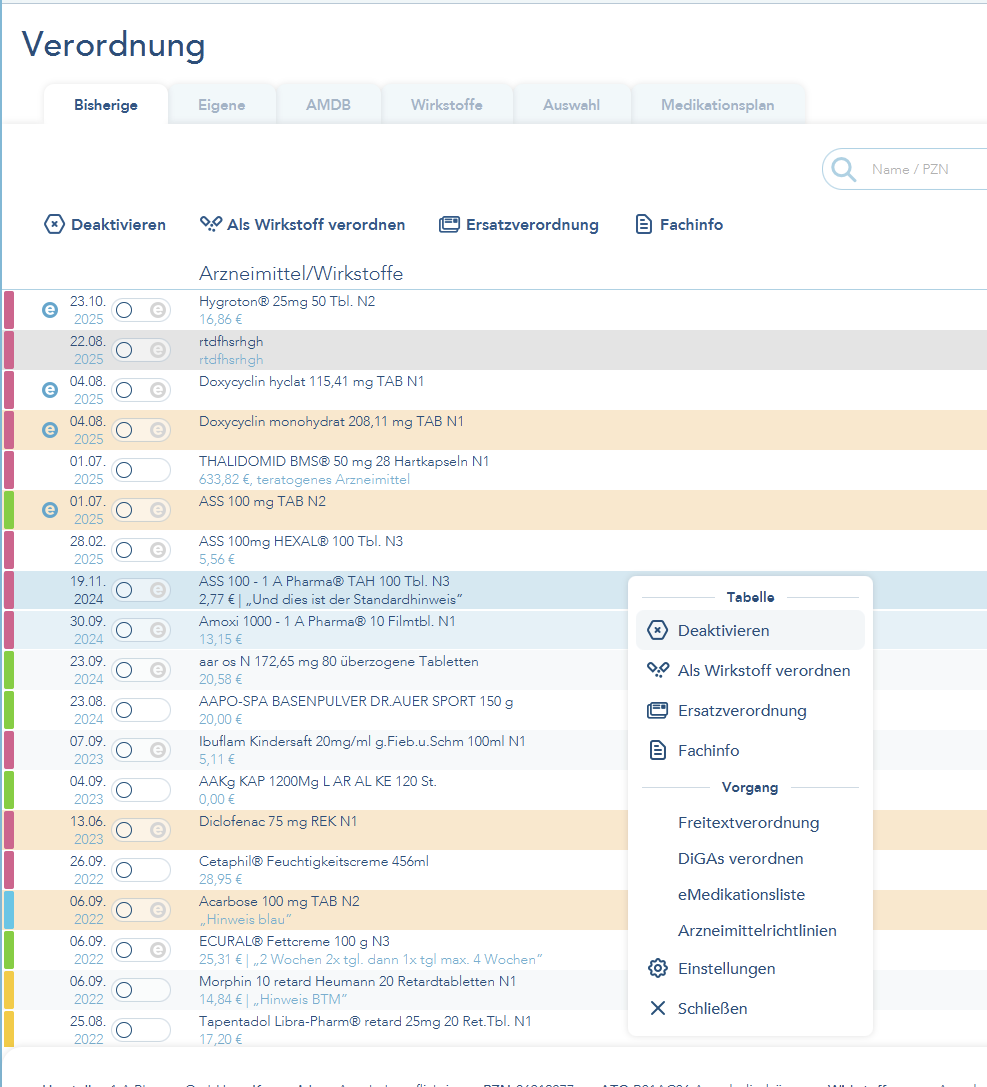Toggle the switch for THALIDOMID BMS row

[141, 470]
